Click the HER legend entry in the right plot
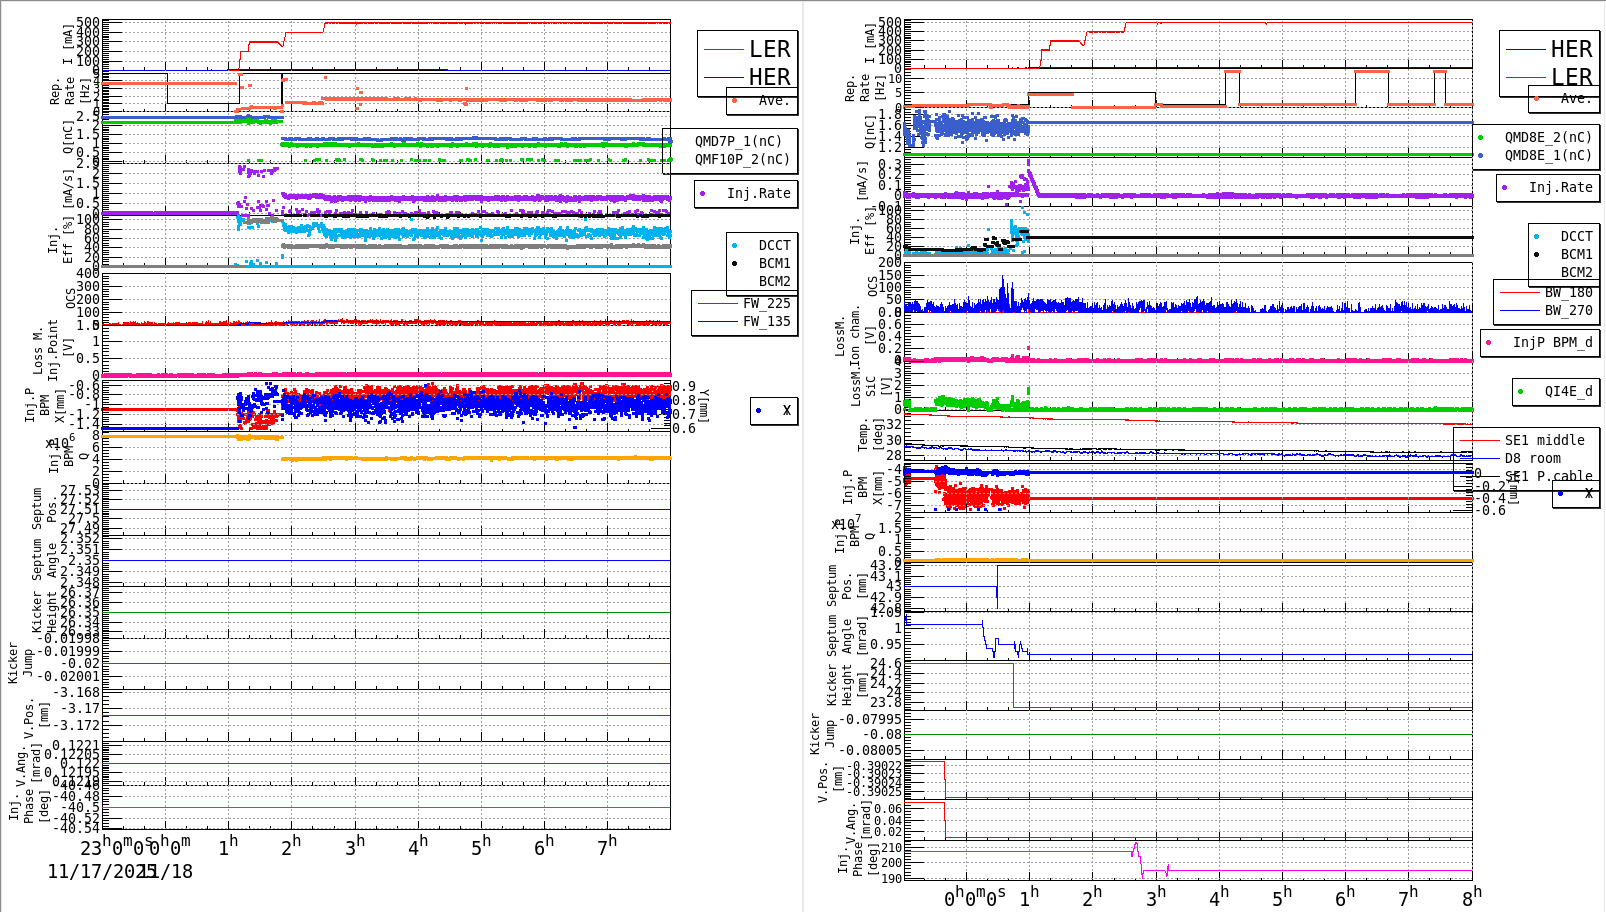The image size is (1606, 912). coord(1572,49)
